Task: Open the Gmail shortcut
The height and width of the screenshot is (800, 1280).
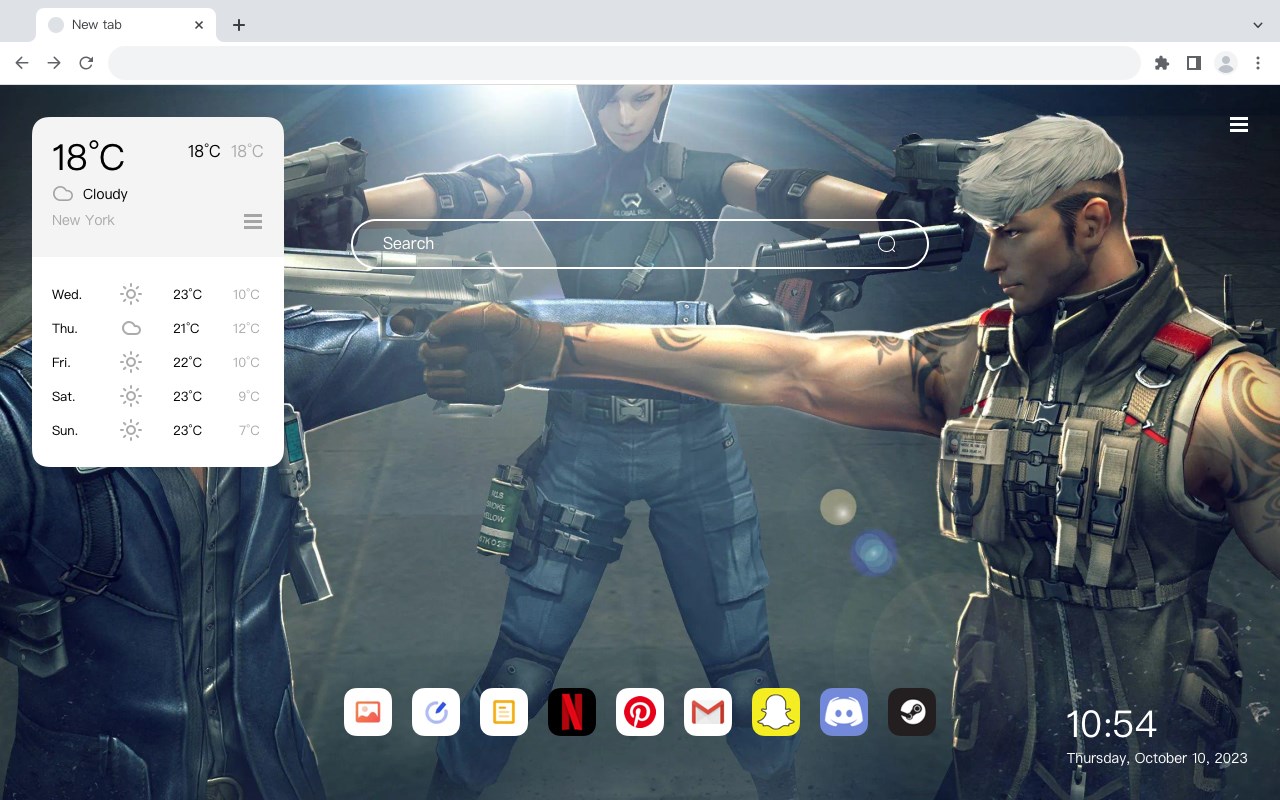Action: [708, 712]
